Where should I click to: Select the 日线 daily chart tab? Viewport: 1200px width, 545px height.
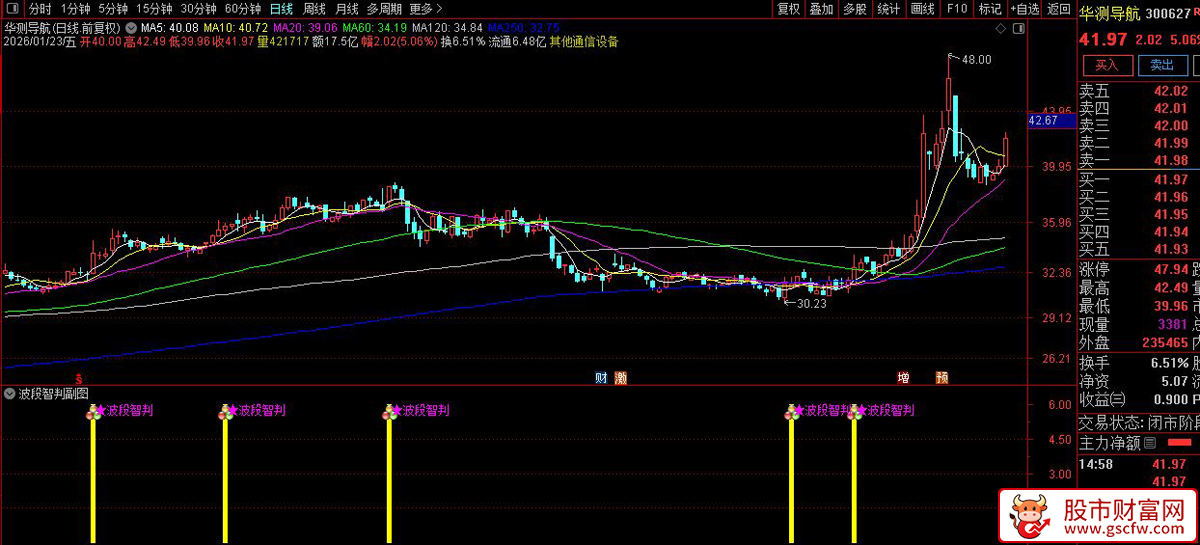[x=282, y=9]
